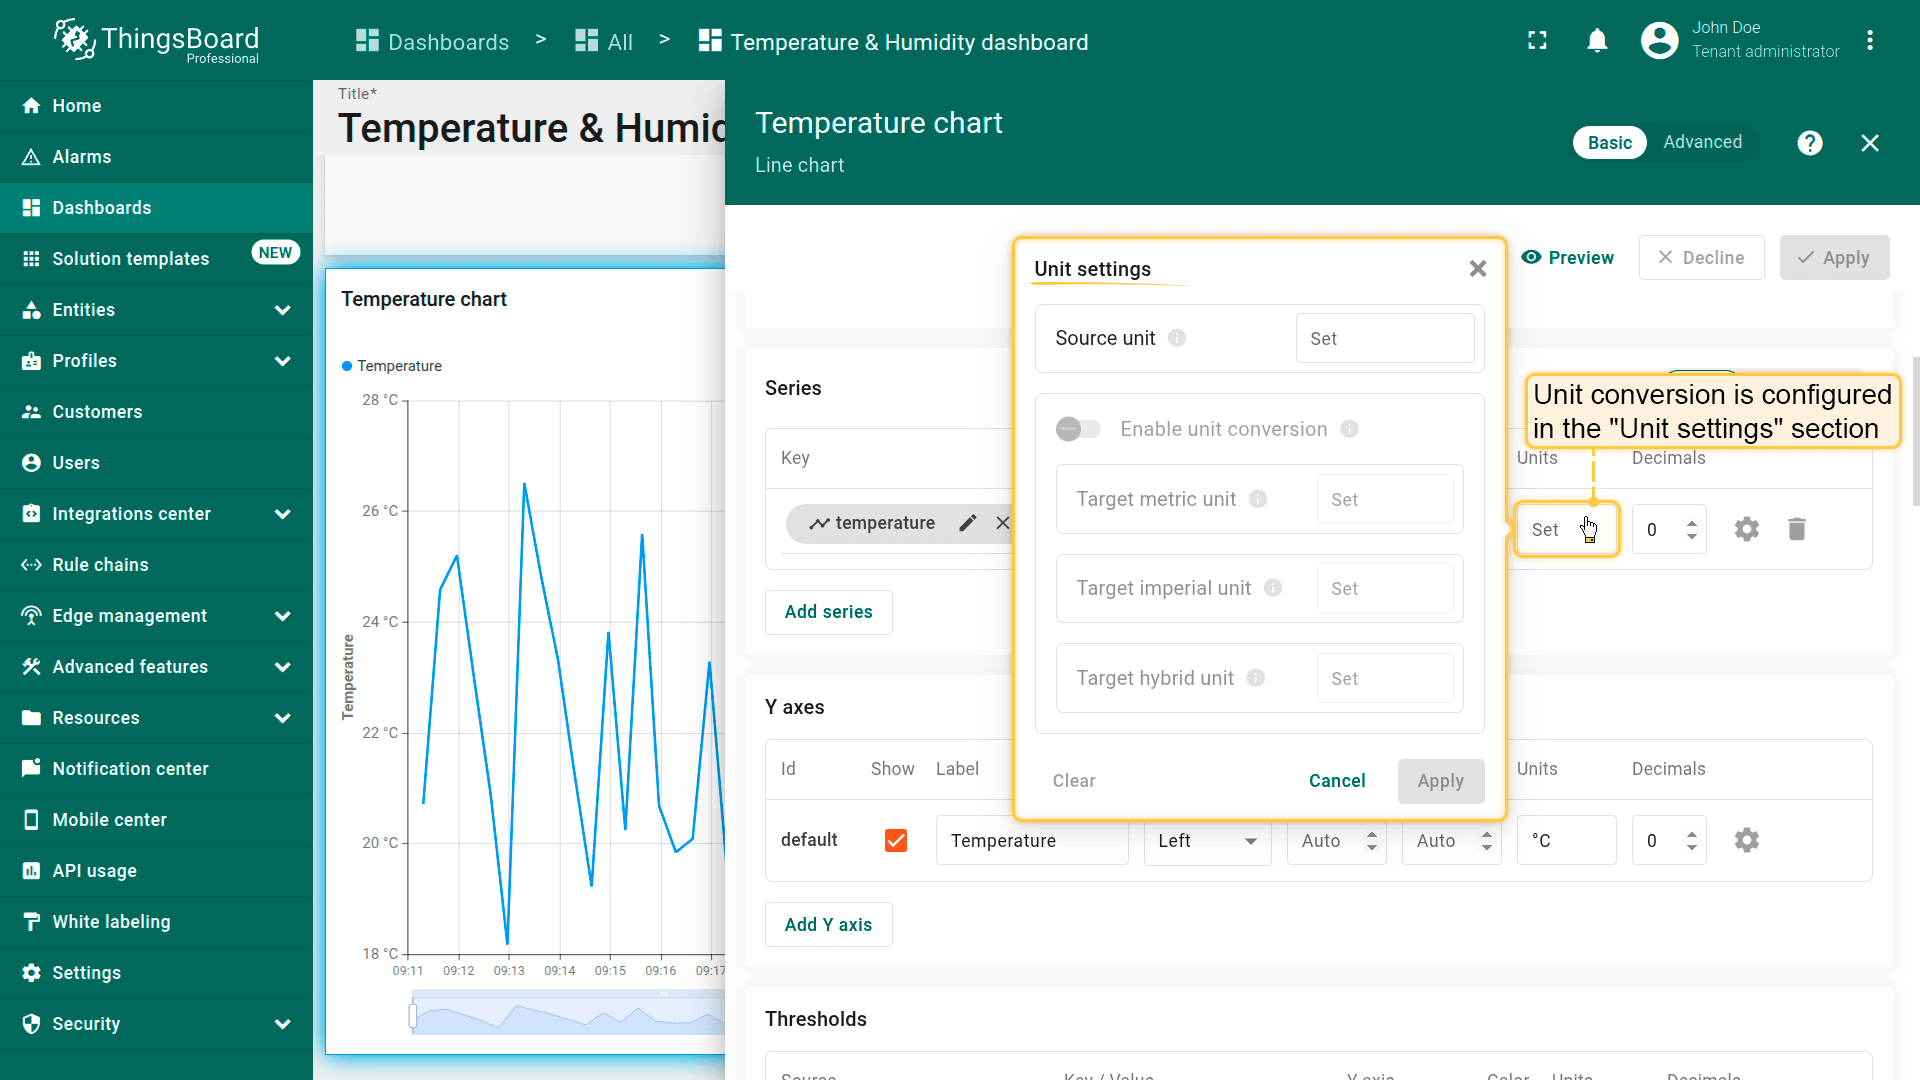The height and width of the screenshot is (1080, 1920).
Task: Open user menu three dots icon
Action: coord(1869,41)
